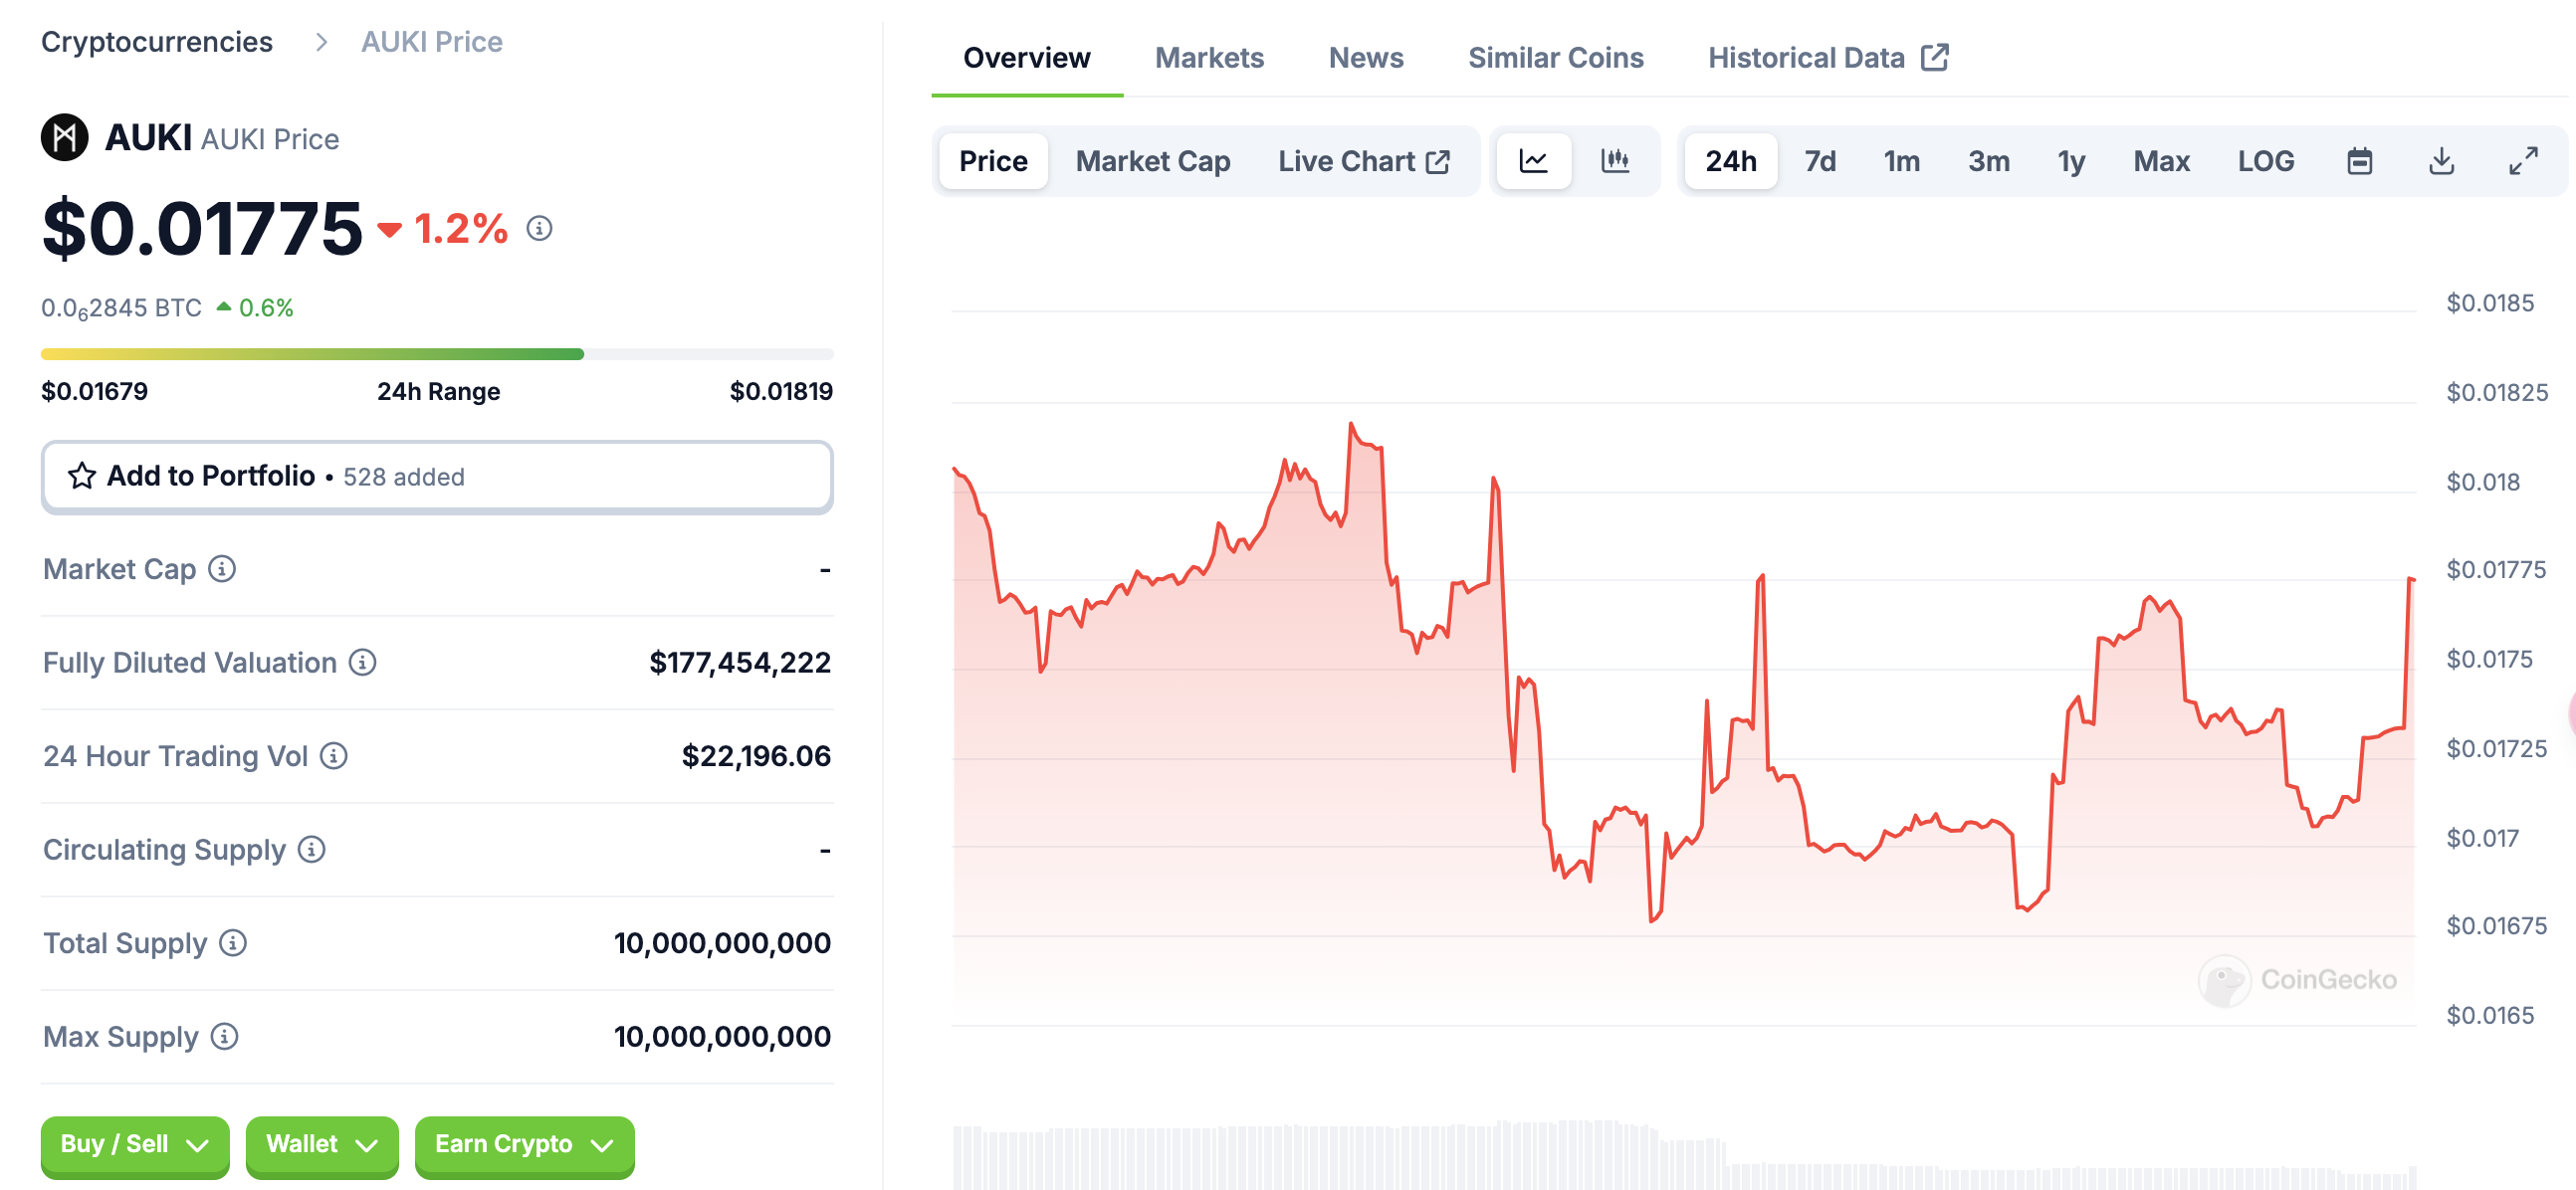
Task: Click Add to Portfolio button
Action: (437, 476)
